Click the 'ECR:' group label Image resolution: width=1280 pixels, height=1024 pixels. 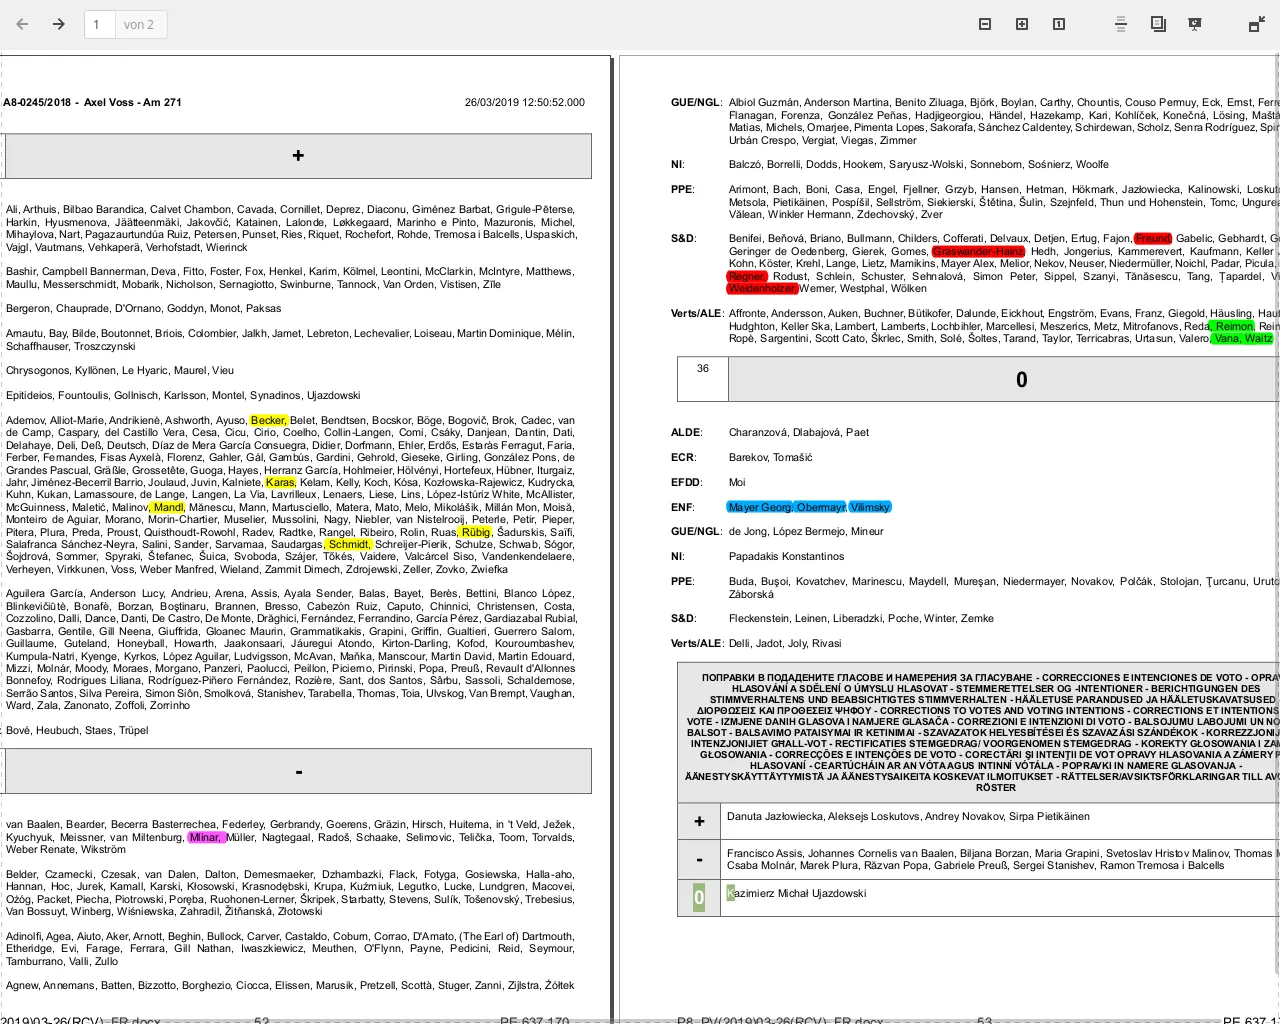[x=684, y=458]
